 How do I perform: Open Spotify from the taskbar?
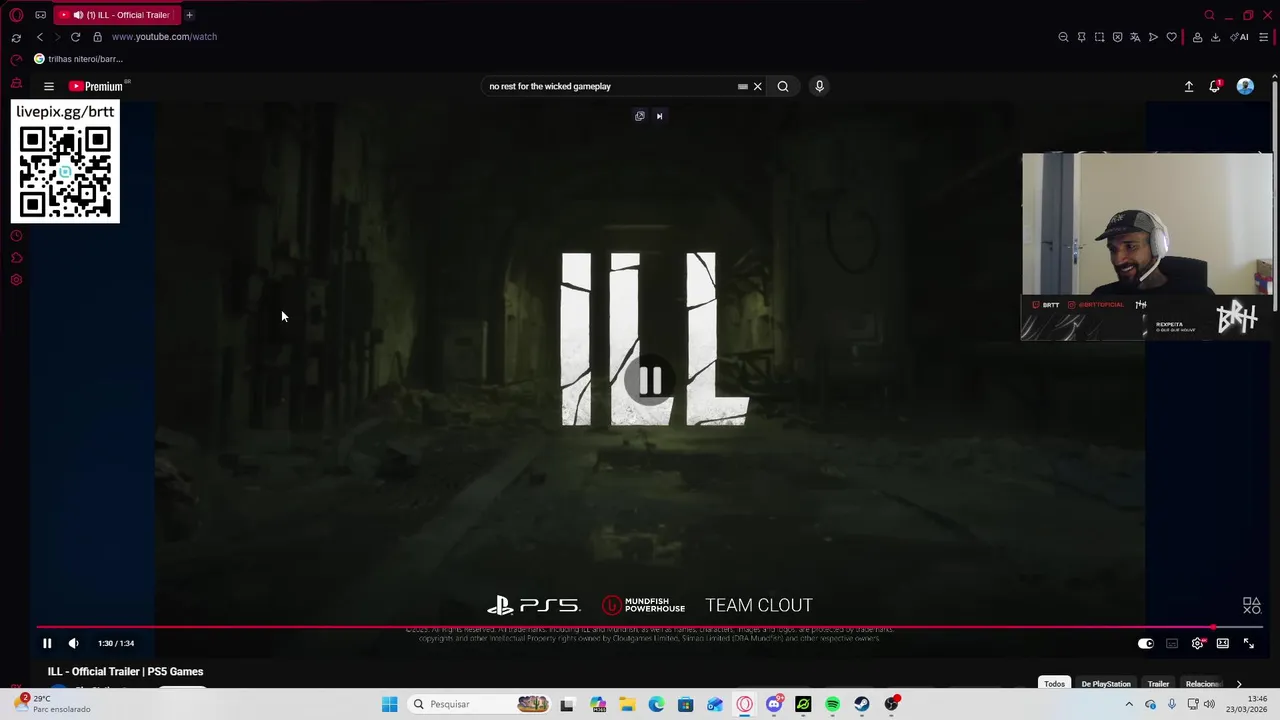pyautogui.click(x=832, y=704)
